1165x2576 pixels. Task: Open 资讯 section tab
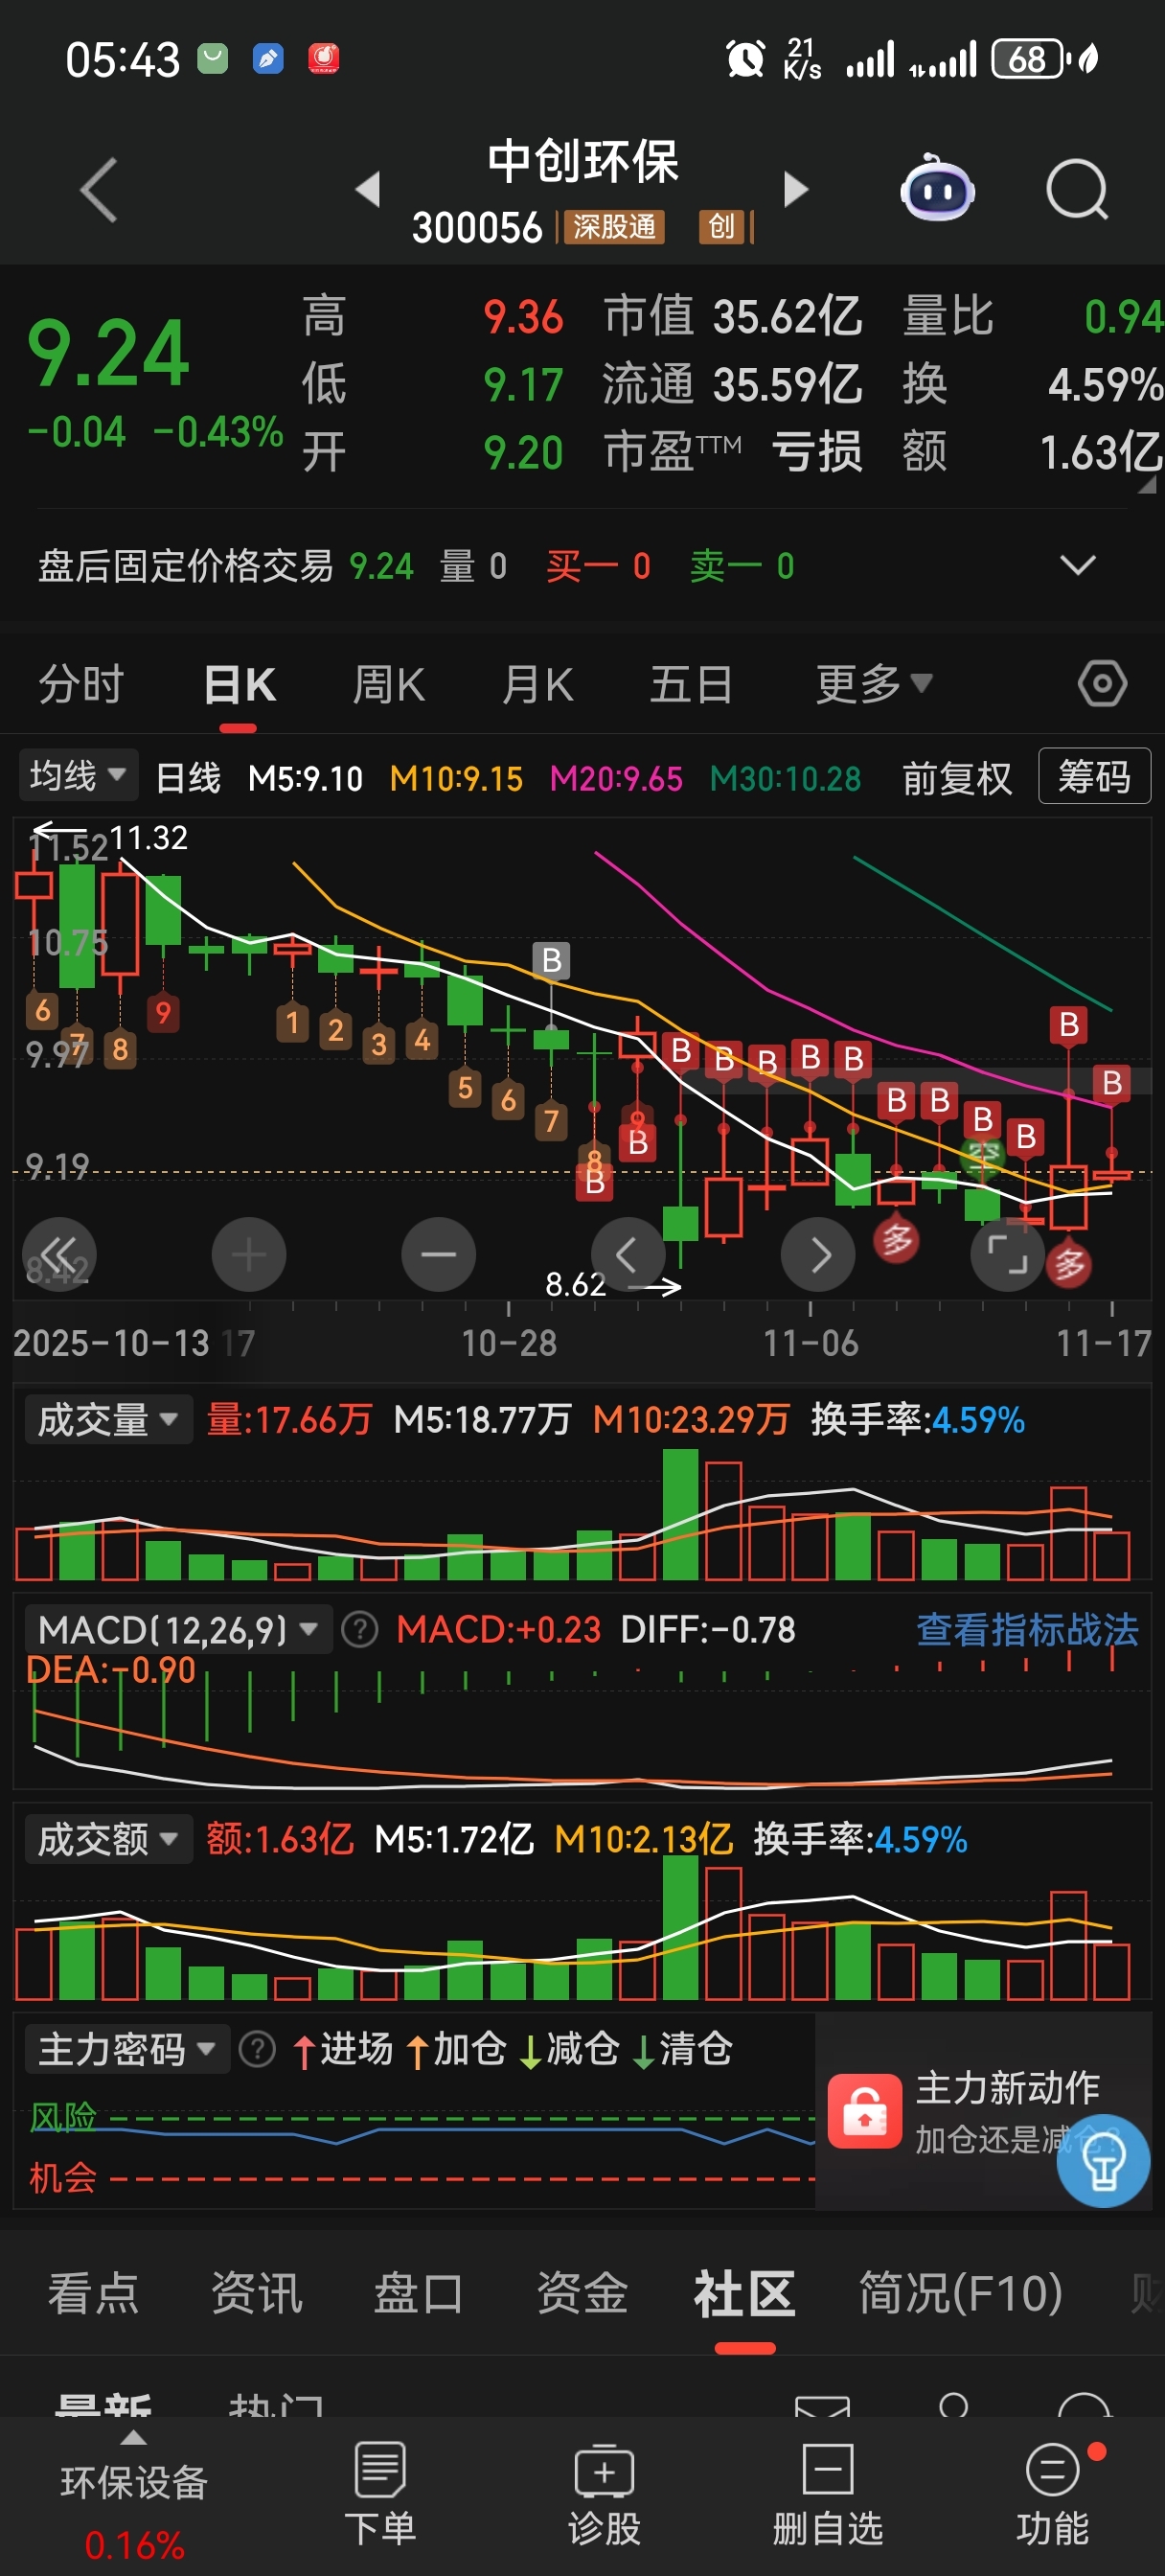256,2292
